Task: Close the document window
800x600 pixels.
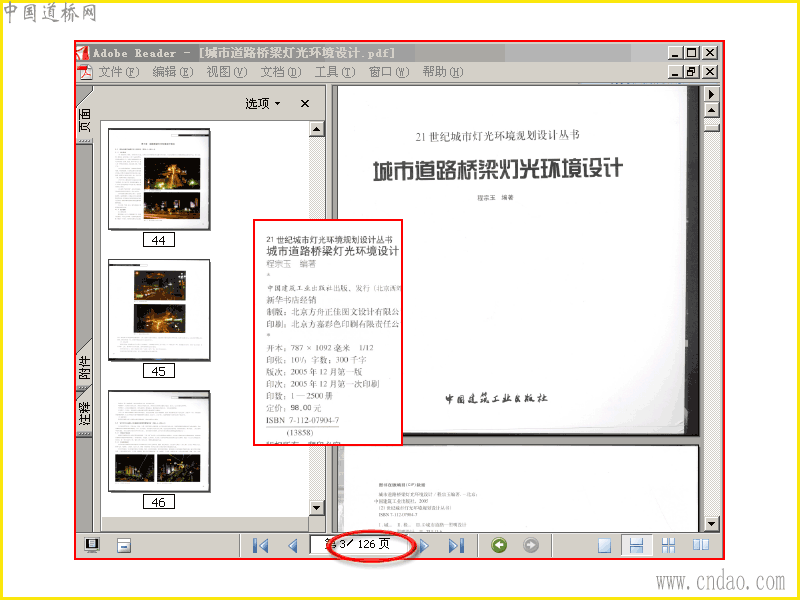Action: [710, 72]
